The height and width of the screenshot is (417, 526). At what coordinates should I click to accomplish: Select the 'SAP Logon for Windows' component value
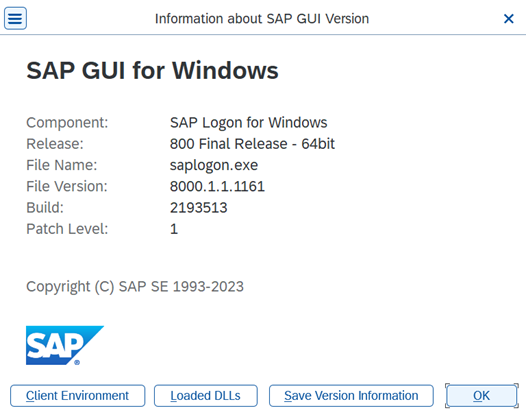(x=249, y=123)
